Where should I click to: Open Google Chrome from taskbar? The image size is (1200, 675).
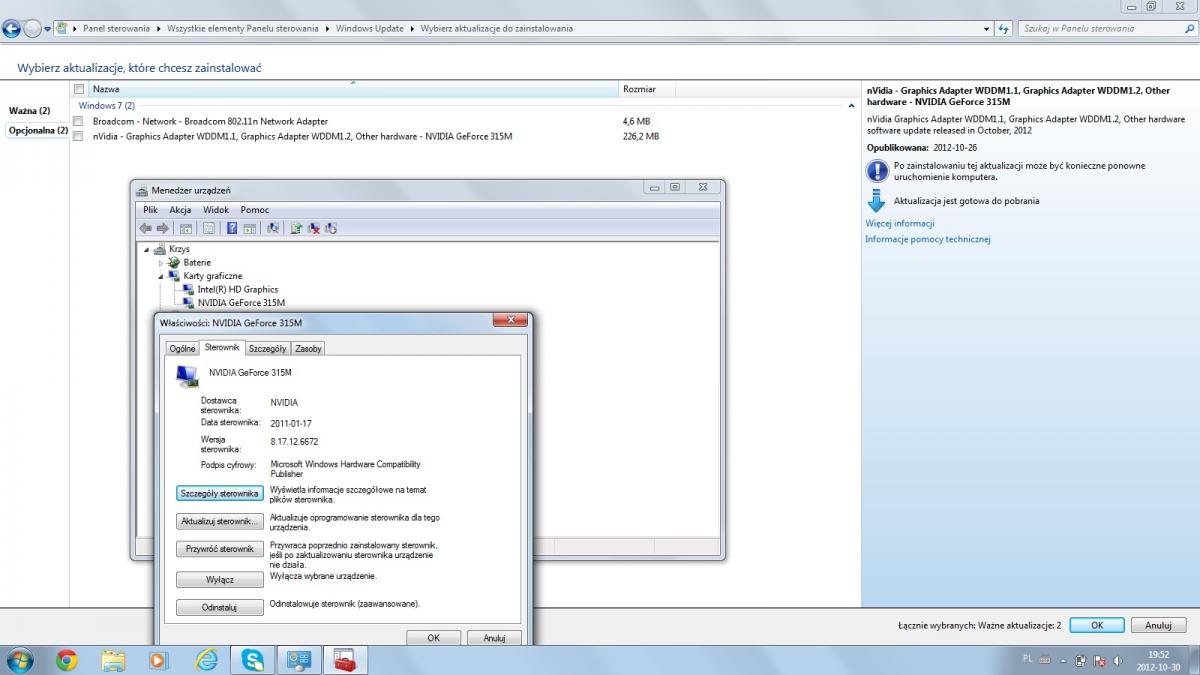(x=67, y=660)
